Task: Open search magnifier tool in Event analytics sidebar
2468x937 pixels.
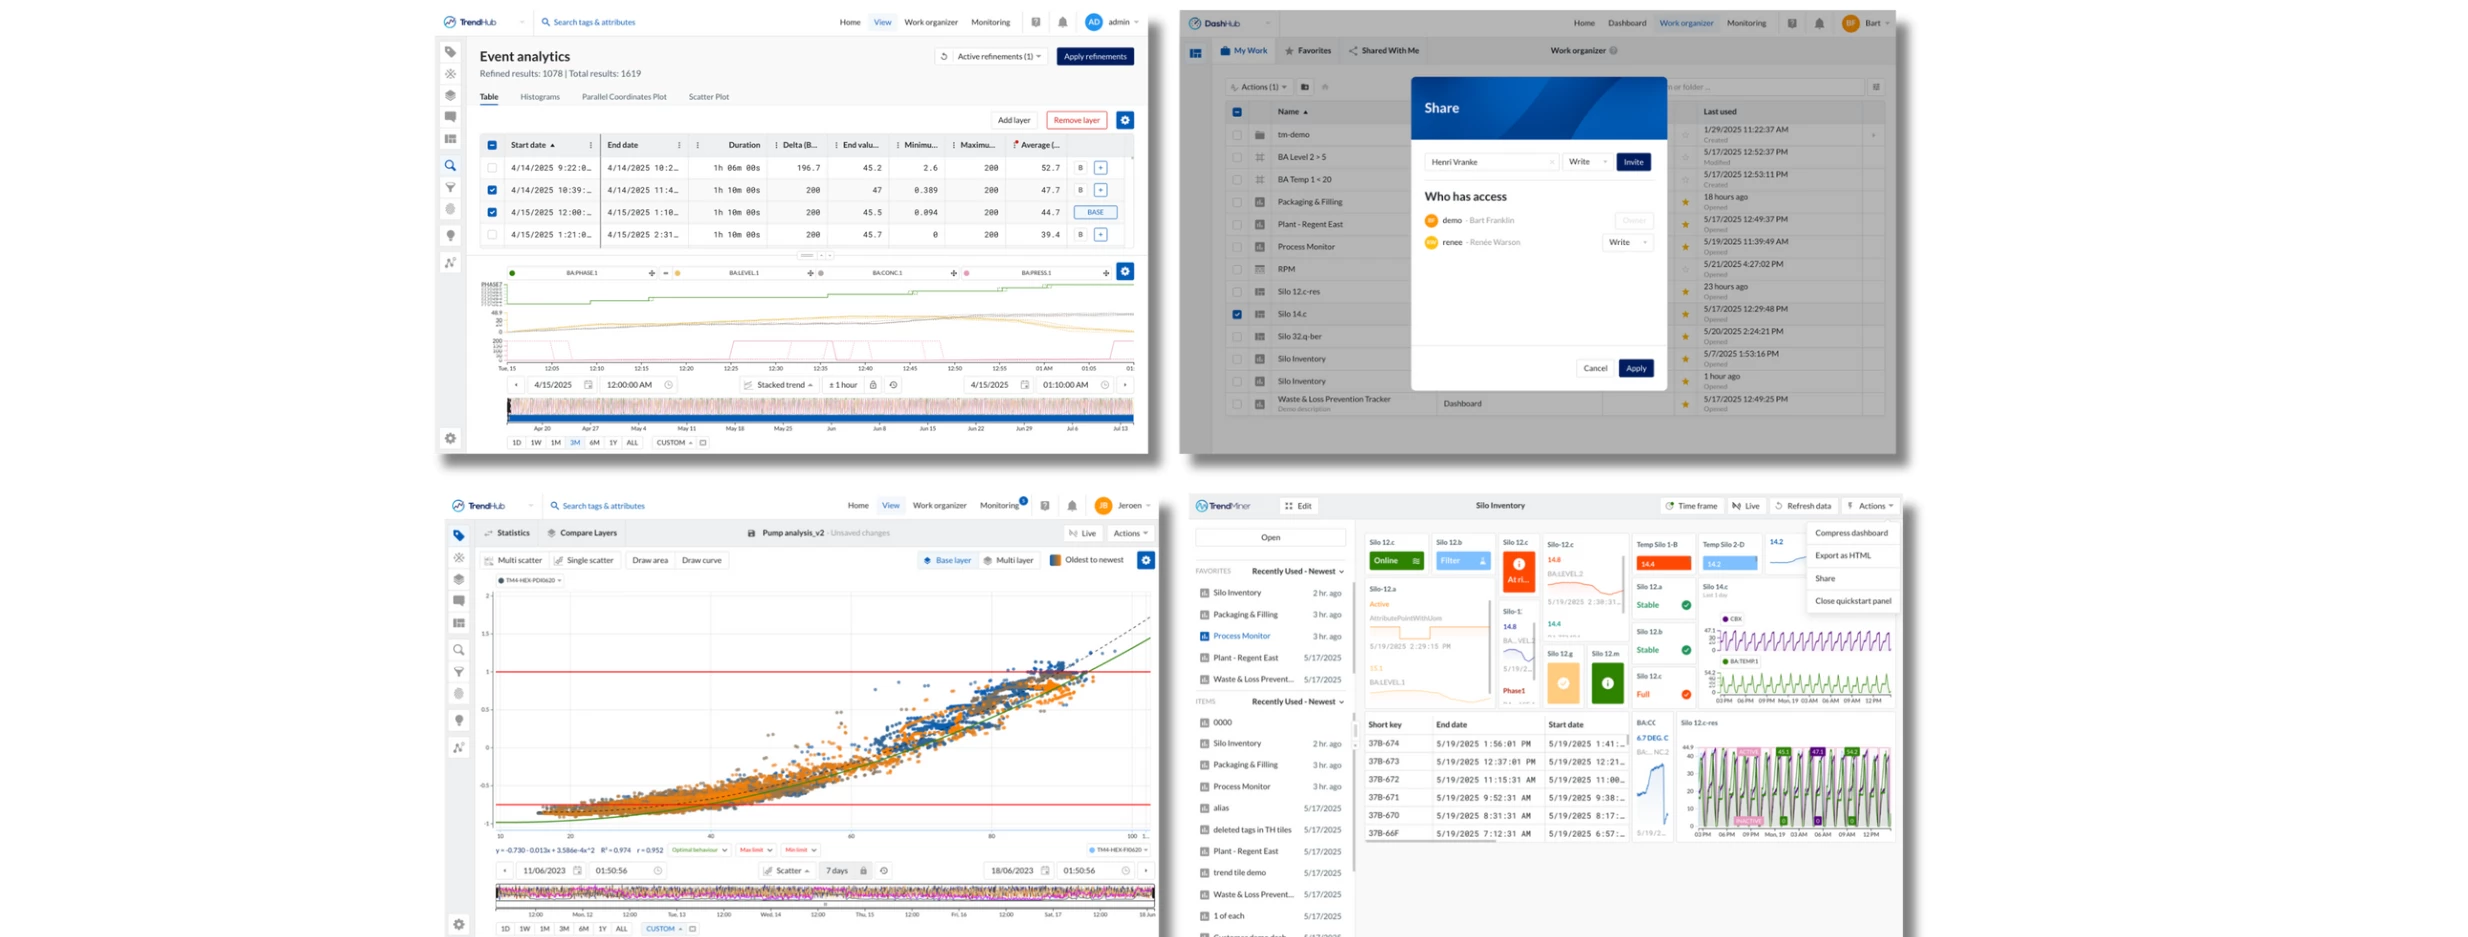Action: pyautogui.click(x=451, y=165)
